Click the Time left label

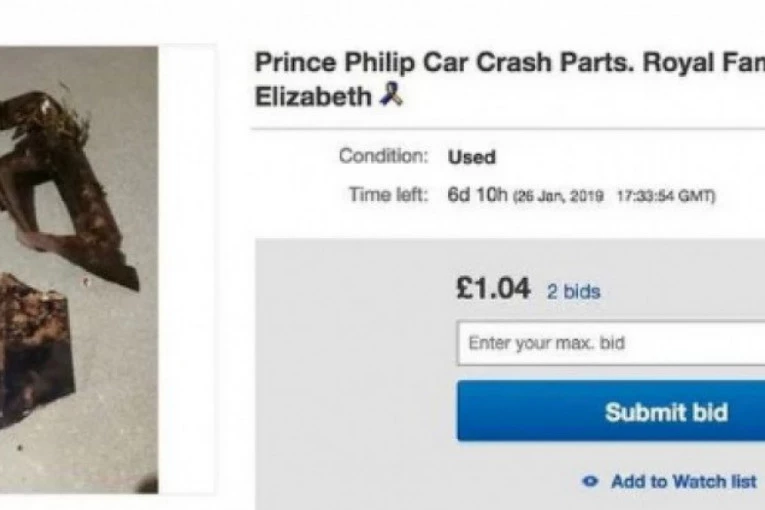388,194
